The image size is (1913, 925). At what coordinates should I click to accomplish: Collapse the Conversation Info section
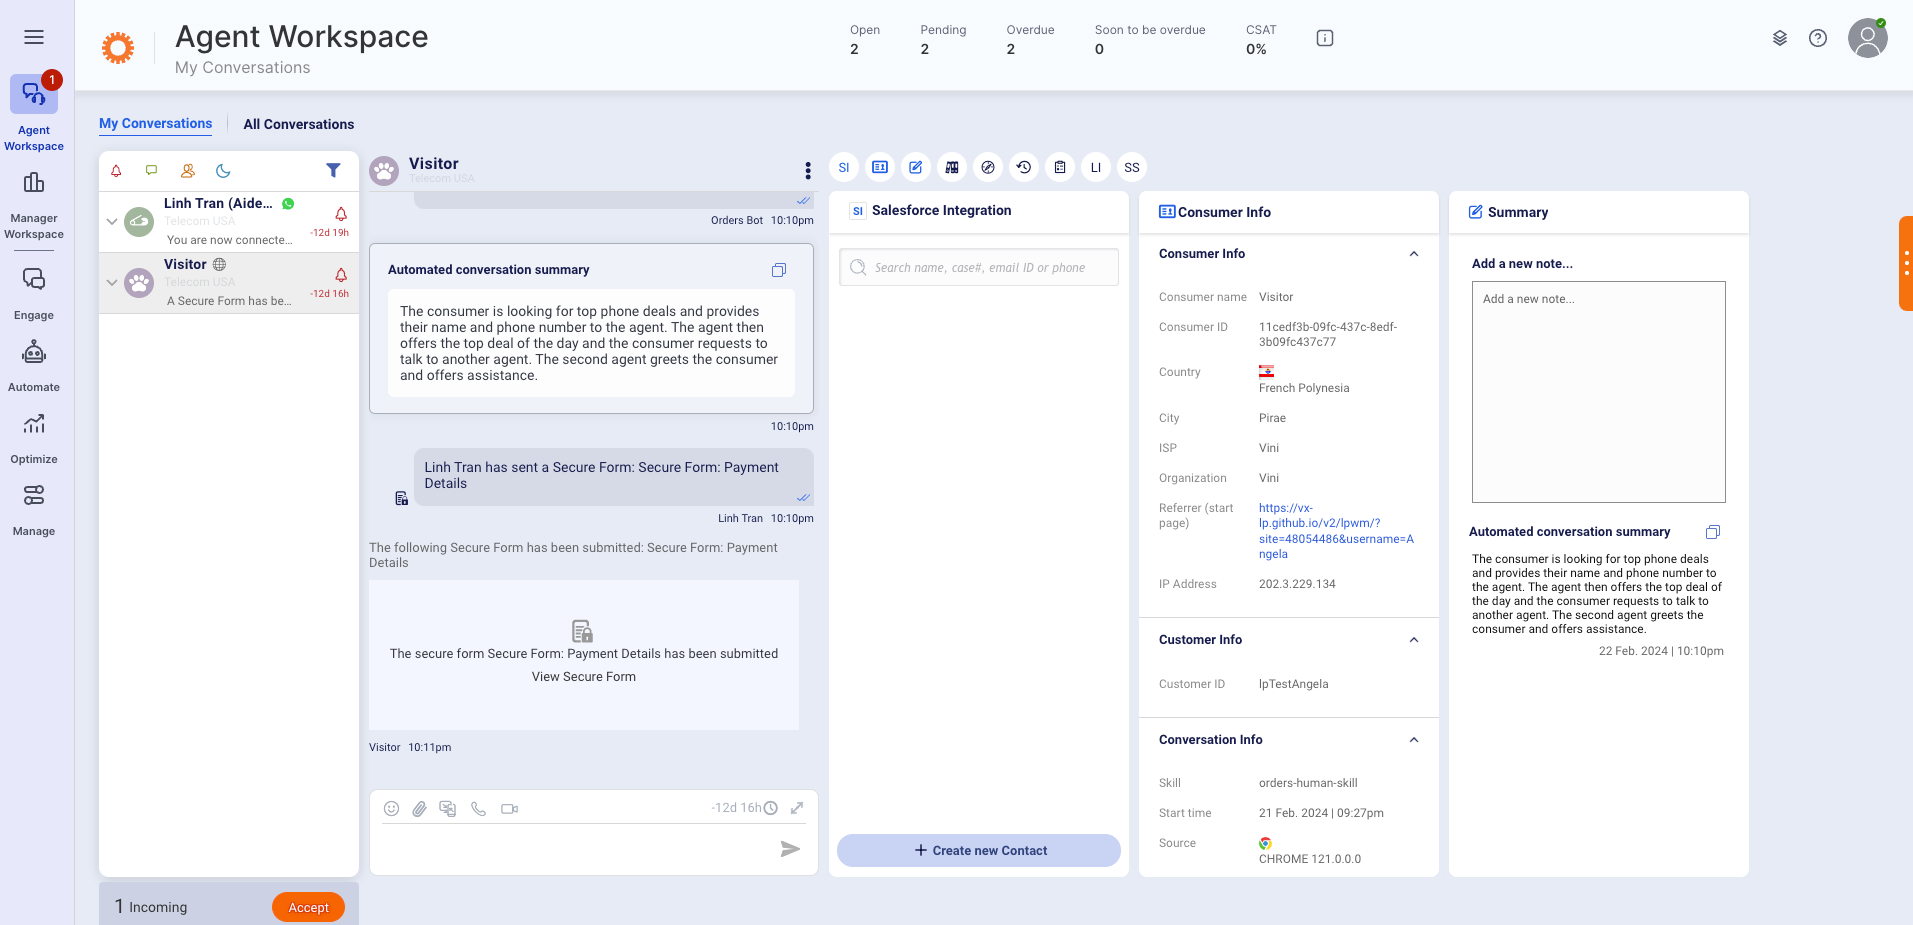point(1414,740)
